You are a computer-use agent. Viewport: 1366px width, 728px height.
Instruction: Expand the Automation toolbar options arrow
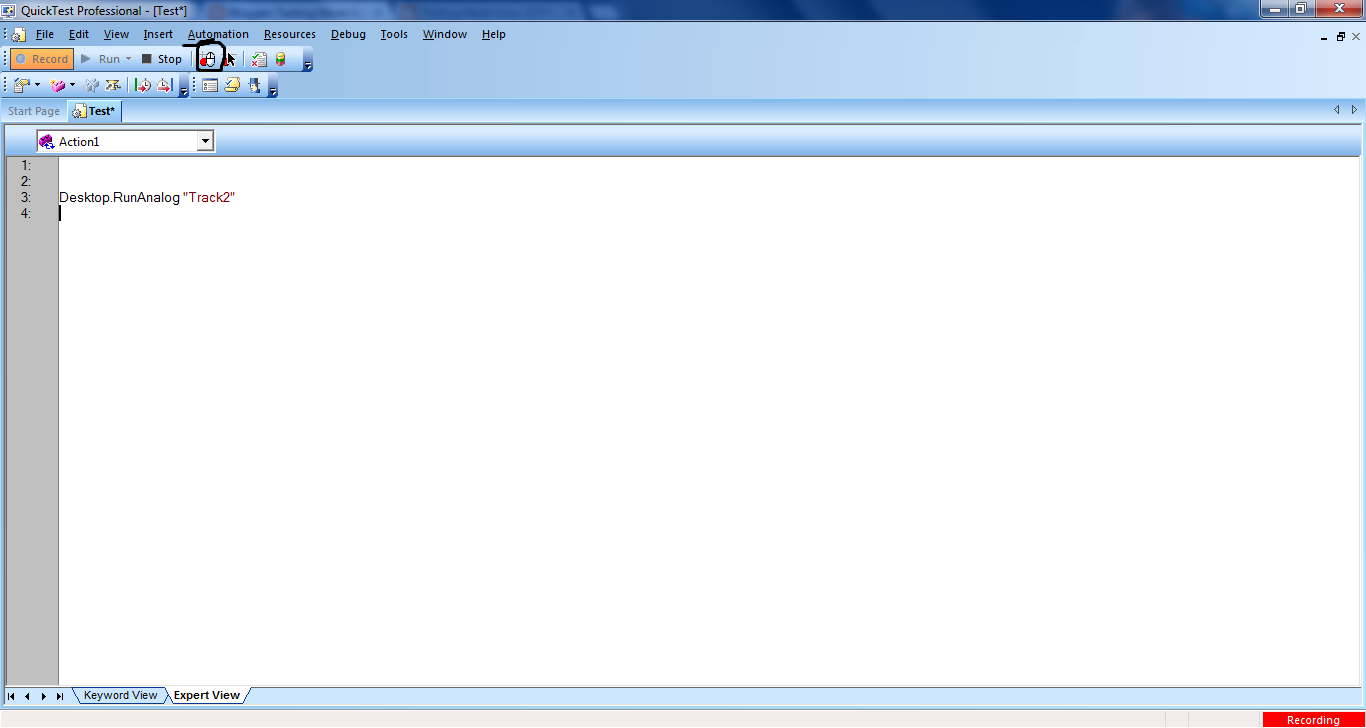pyautogui.click(x=308, y=61)
